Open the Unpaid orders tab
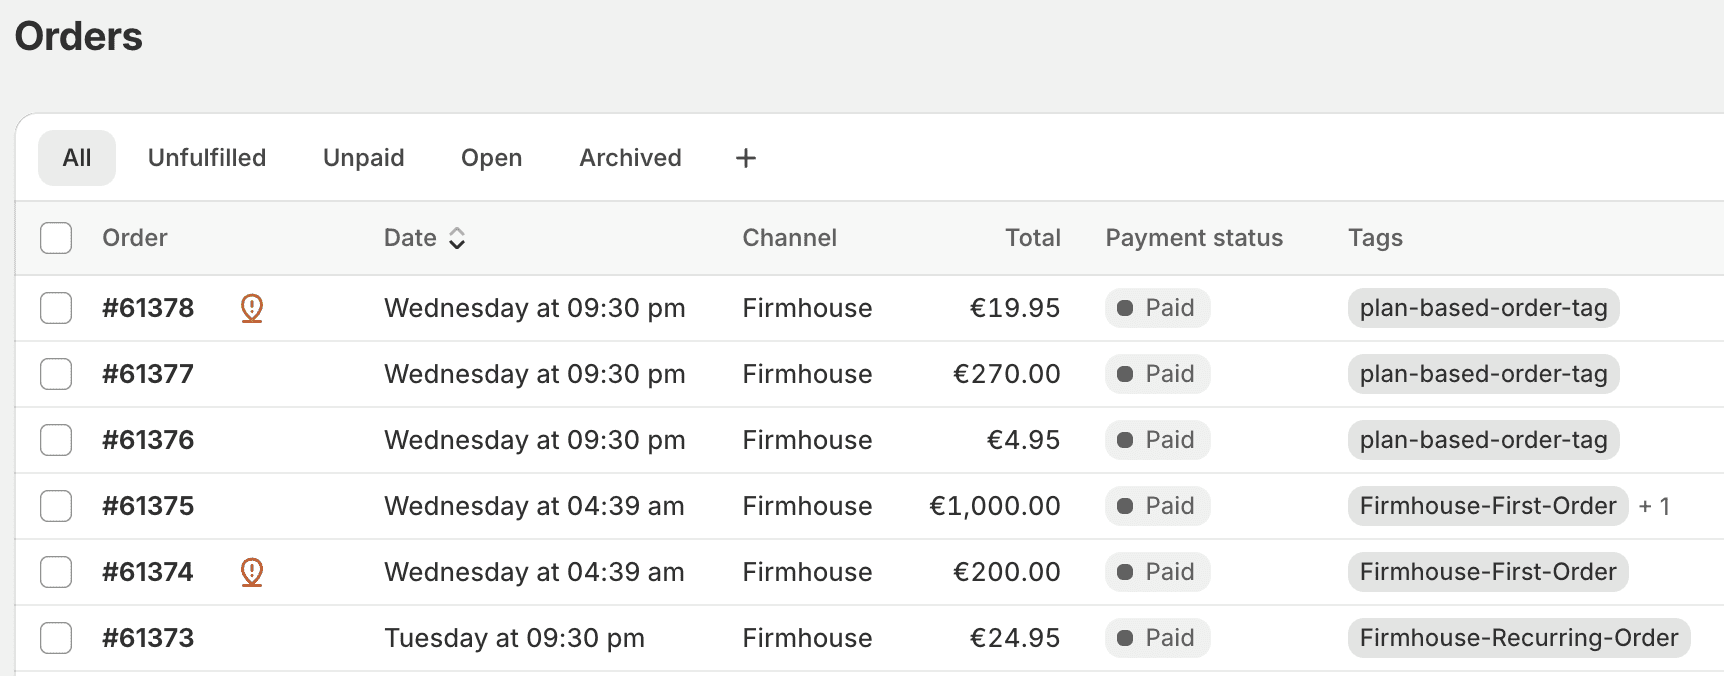The width and height of the screenshot is (1724, 676). coord(364,158)
